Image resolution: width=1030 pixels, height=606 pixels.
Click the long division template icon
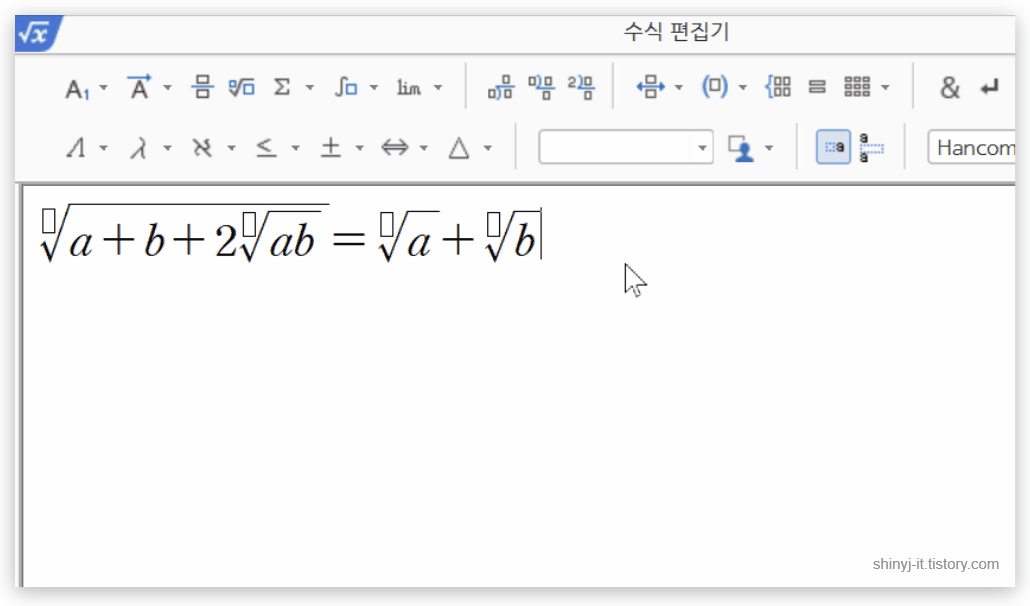pos(541,87)
